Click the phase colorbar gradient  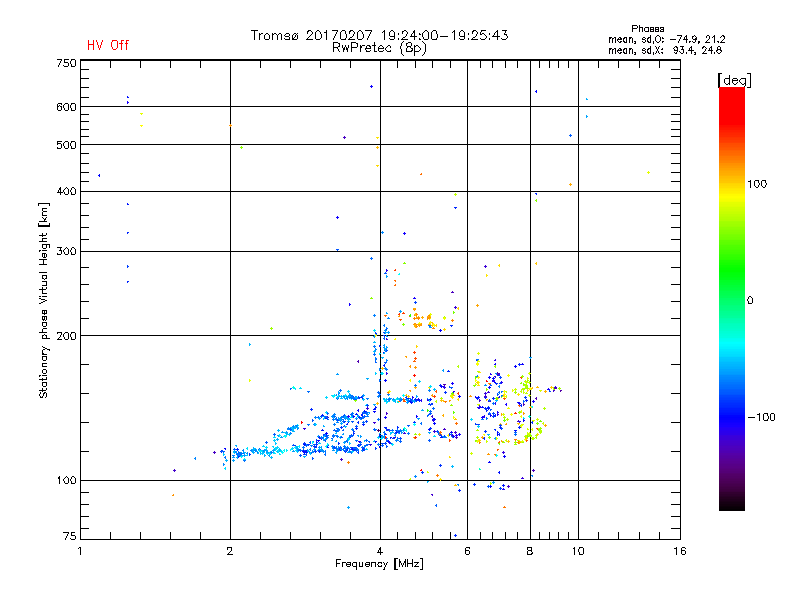pos(732,298)
